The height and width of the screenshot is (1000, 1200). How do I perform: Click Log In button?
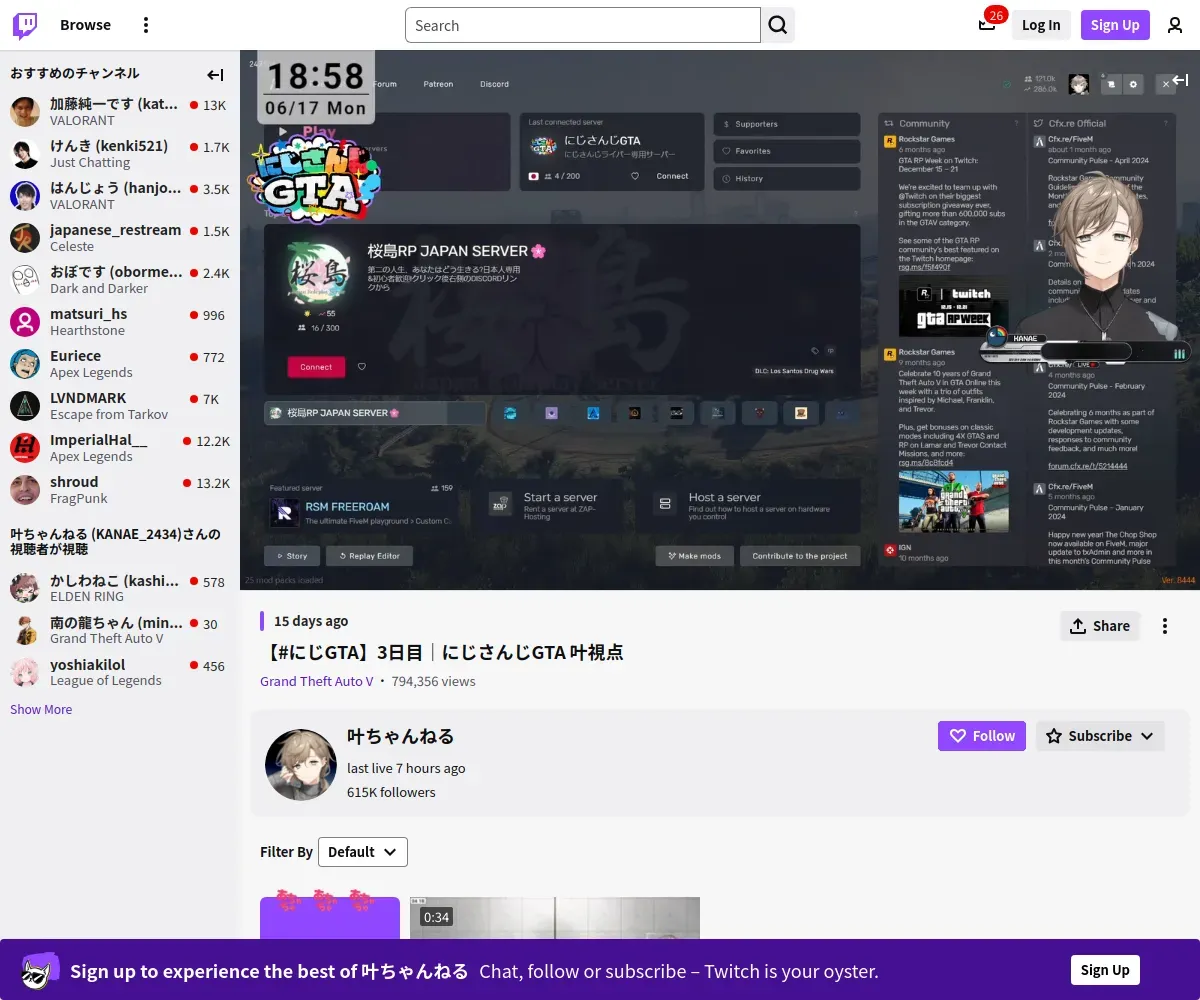coord(1041,25)
